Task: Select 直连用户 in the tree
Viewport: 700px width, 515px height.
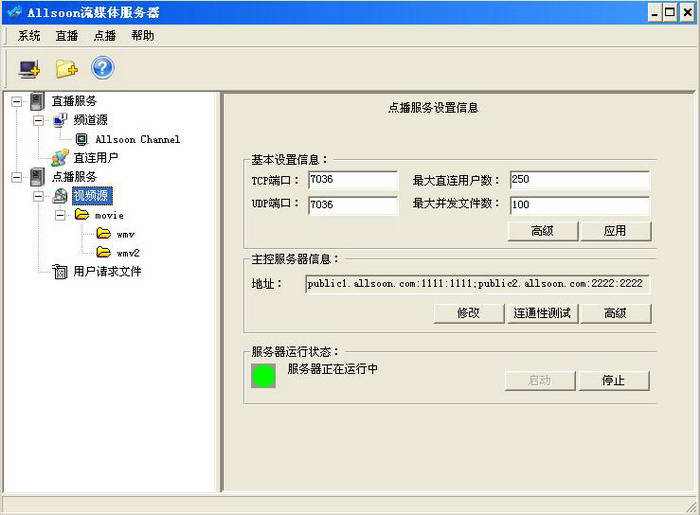Action: click(96, 158)
